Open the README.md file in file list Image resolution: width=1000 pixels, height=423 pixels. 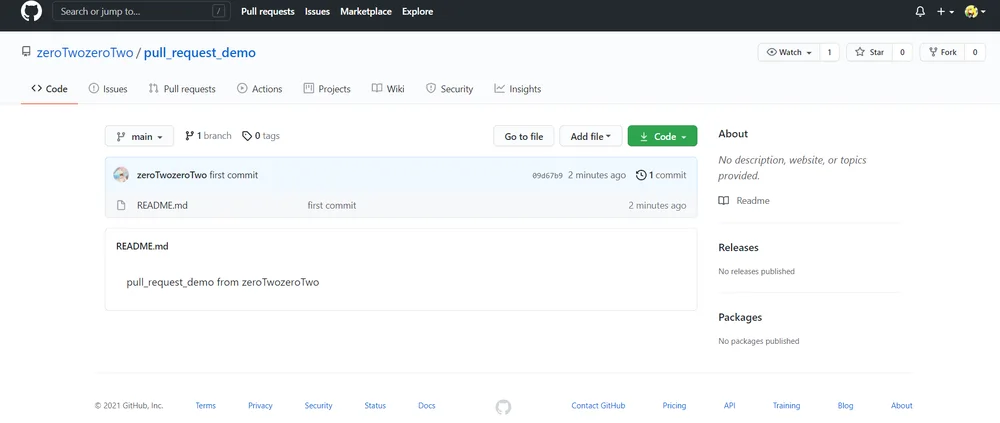coord(162,205)
